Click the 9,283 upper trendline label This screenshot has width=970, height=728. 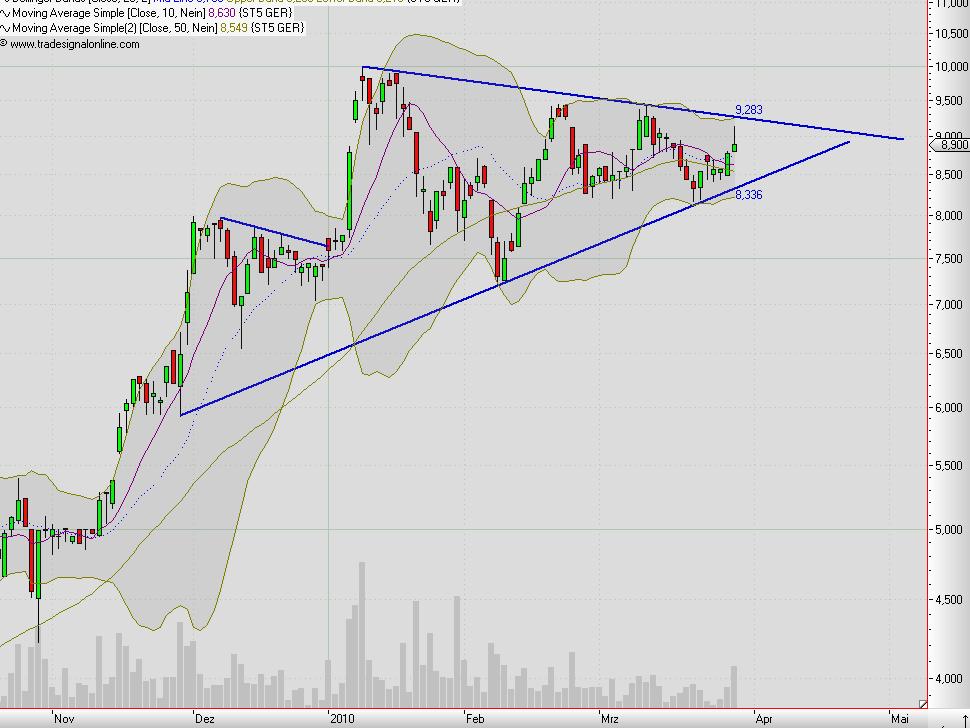click(x=749, y=109)
